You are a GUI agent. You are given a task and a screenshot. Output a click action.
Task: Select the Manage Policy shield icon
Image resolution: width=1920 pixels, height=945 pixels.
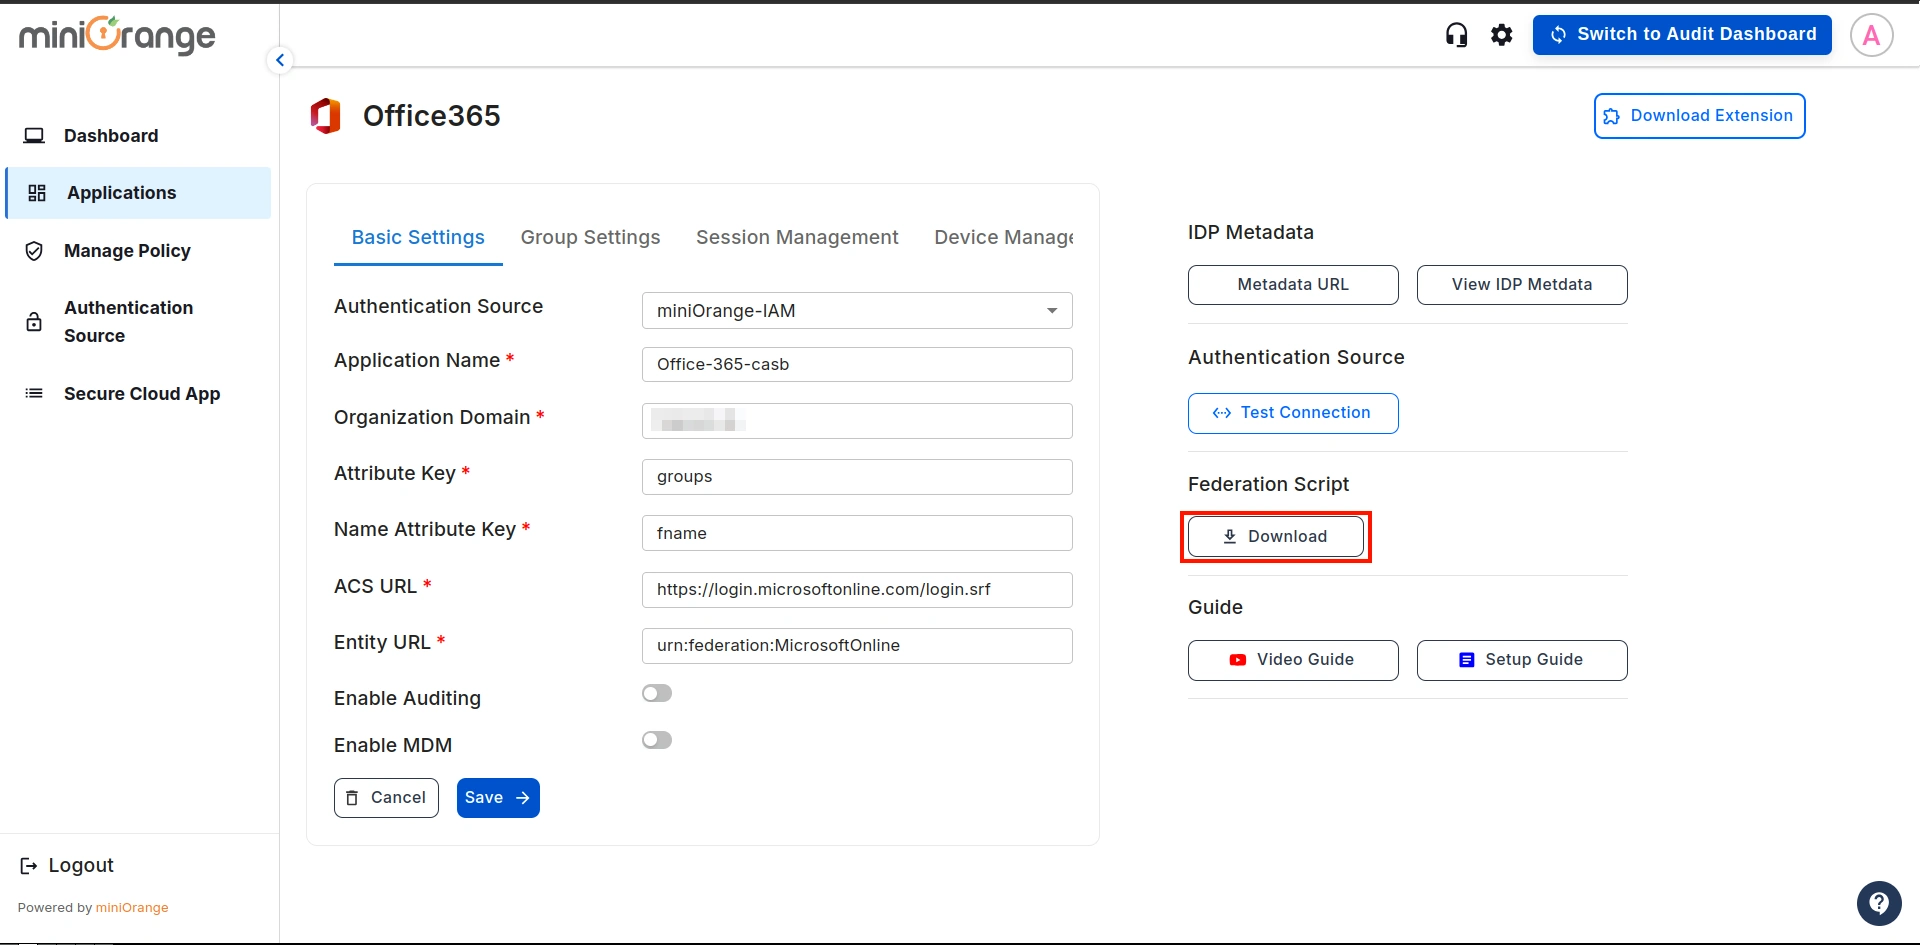(x=34, y=250)
